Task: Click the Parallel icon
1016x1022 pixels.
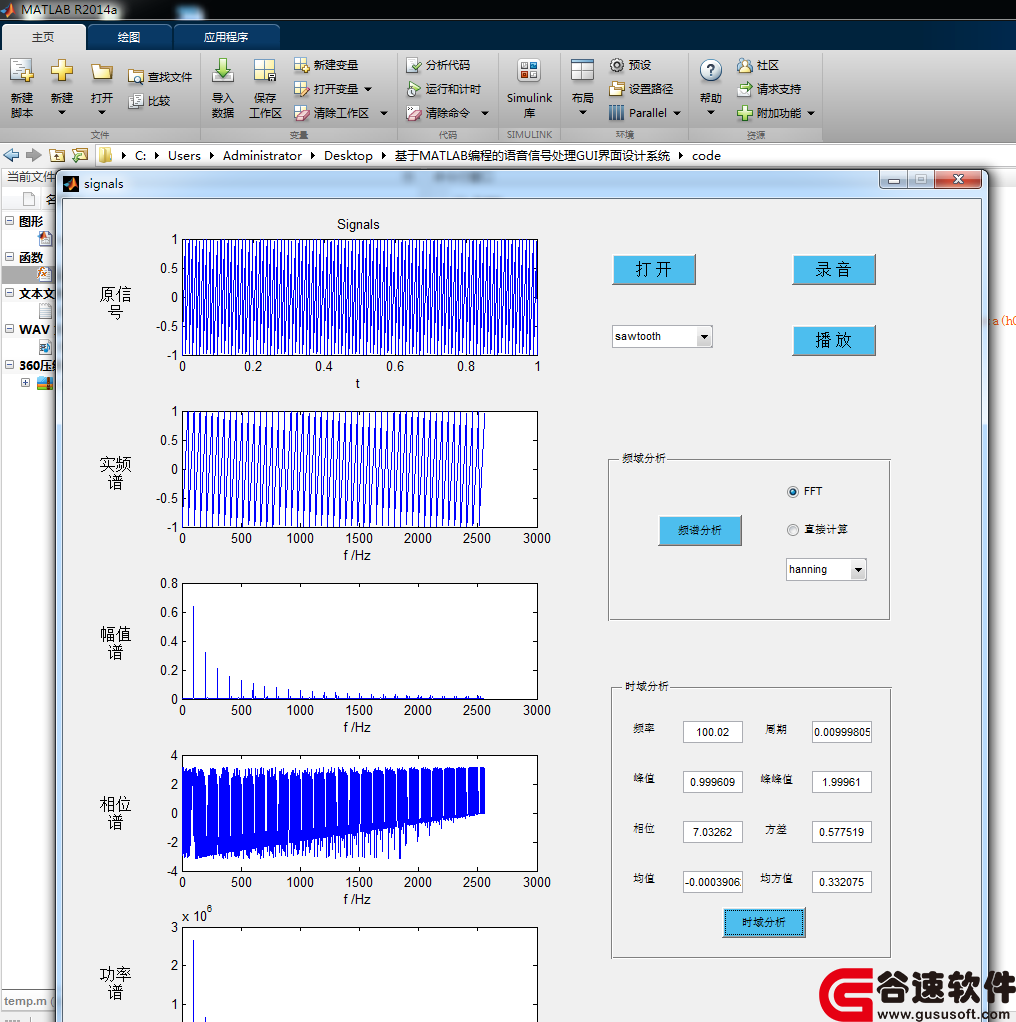Action: click(x=617, y=113)
